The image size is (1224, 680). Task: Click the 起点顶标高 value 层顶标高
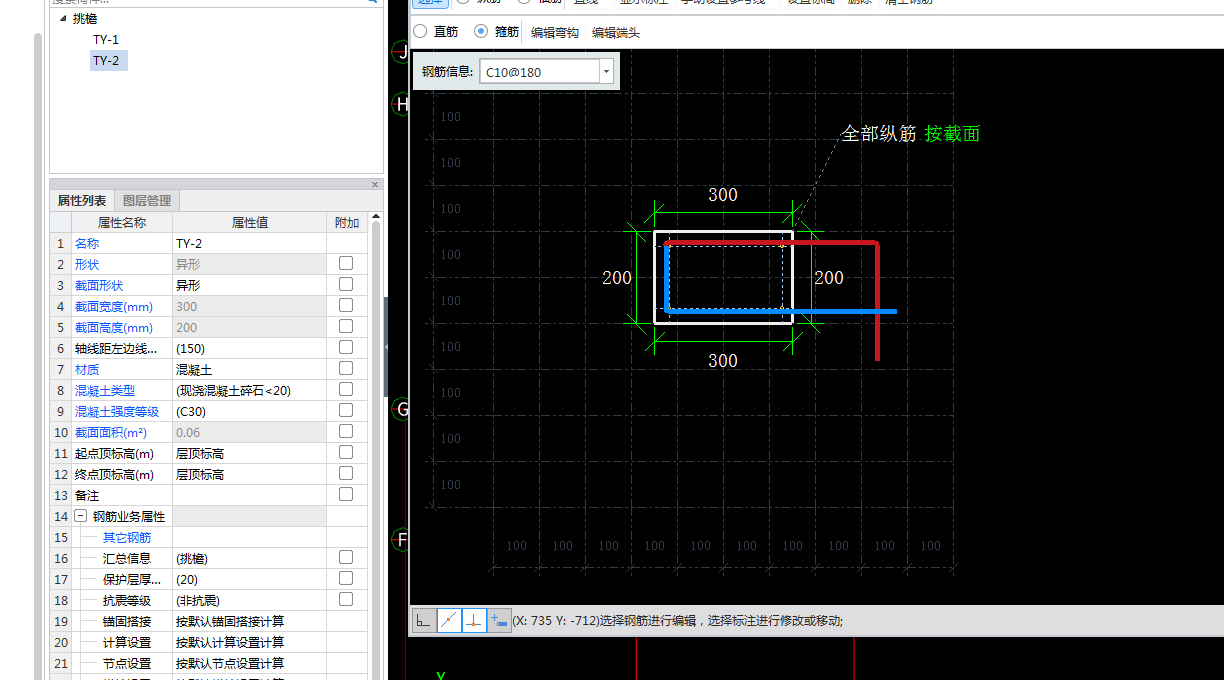[249, 453]
